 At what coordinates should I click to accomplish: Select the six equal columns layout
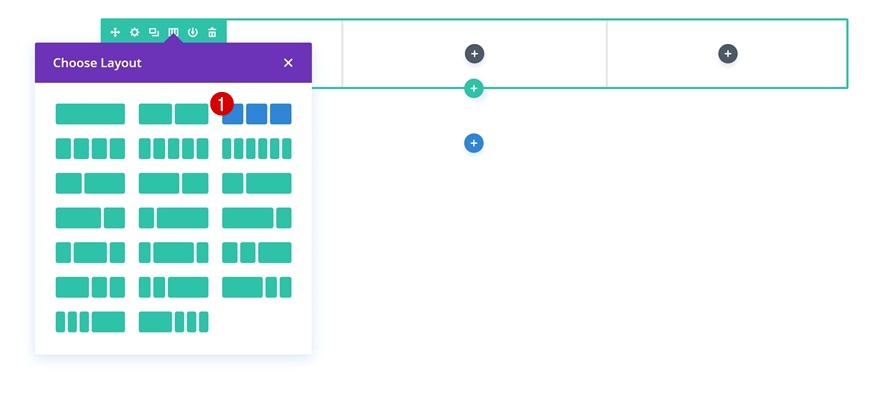[x=257, y=149]
